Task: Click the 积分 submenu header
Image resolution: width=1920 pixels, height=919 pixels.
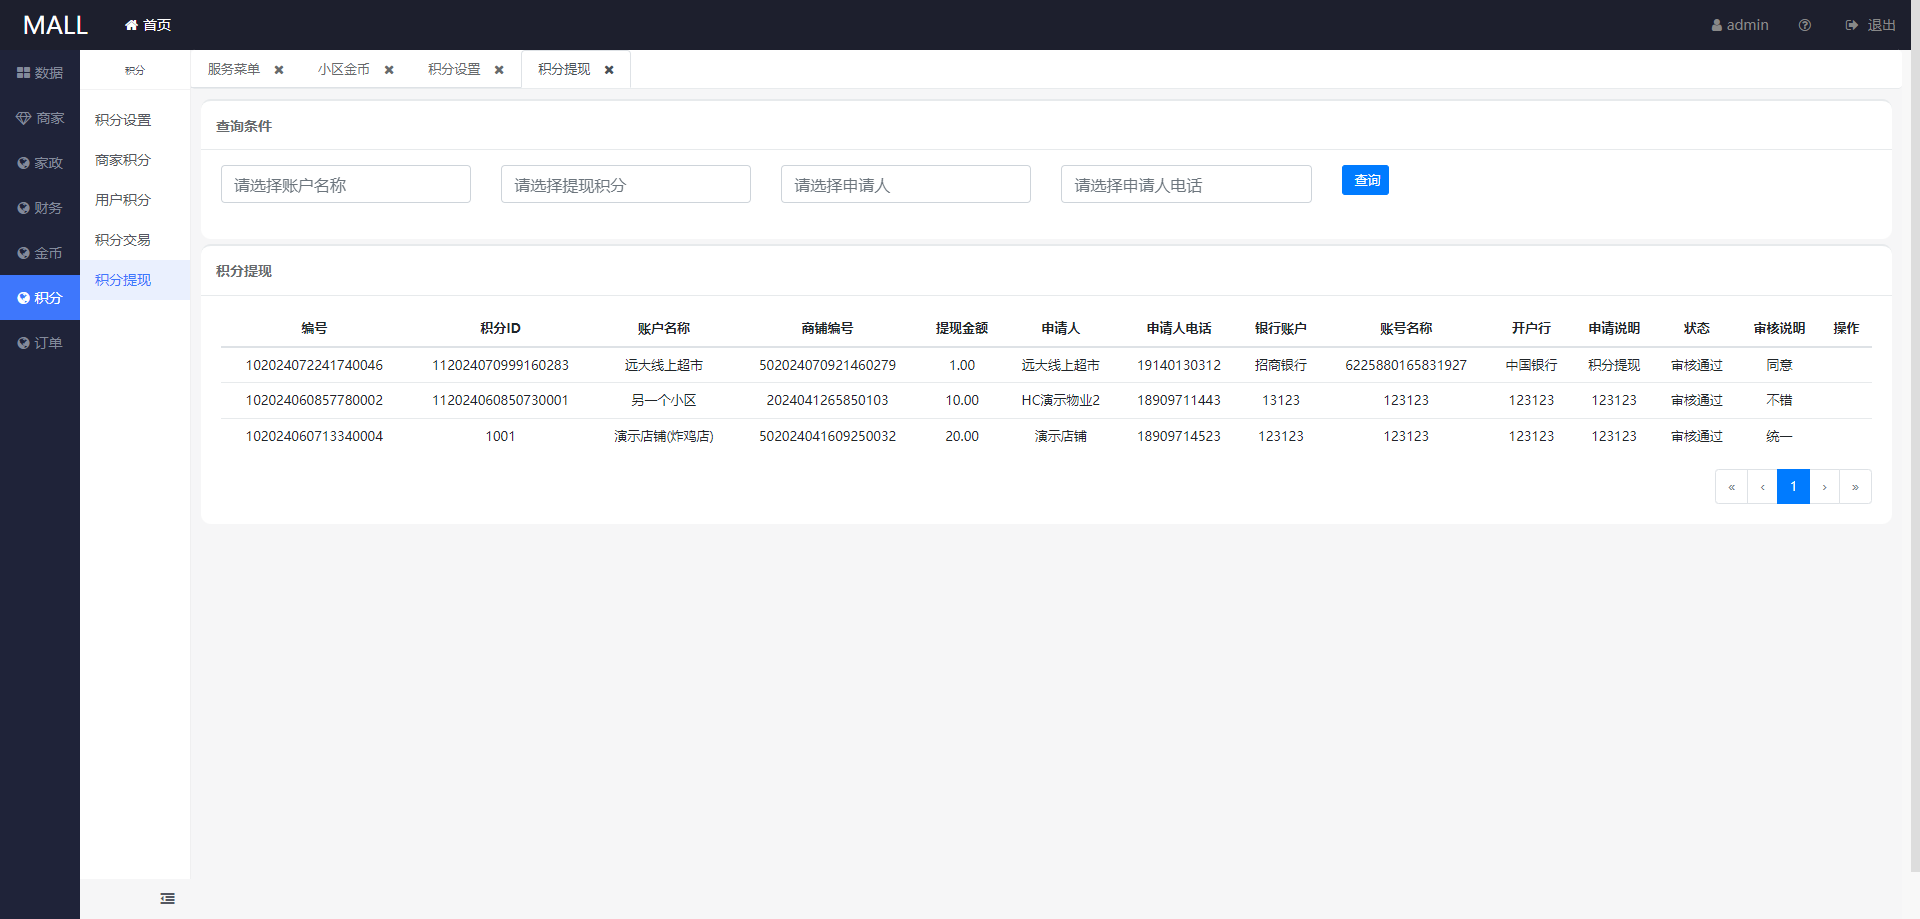Action: (x=135, y=70)
